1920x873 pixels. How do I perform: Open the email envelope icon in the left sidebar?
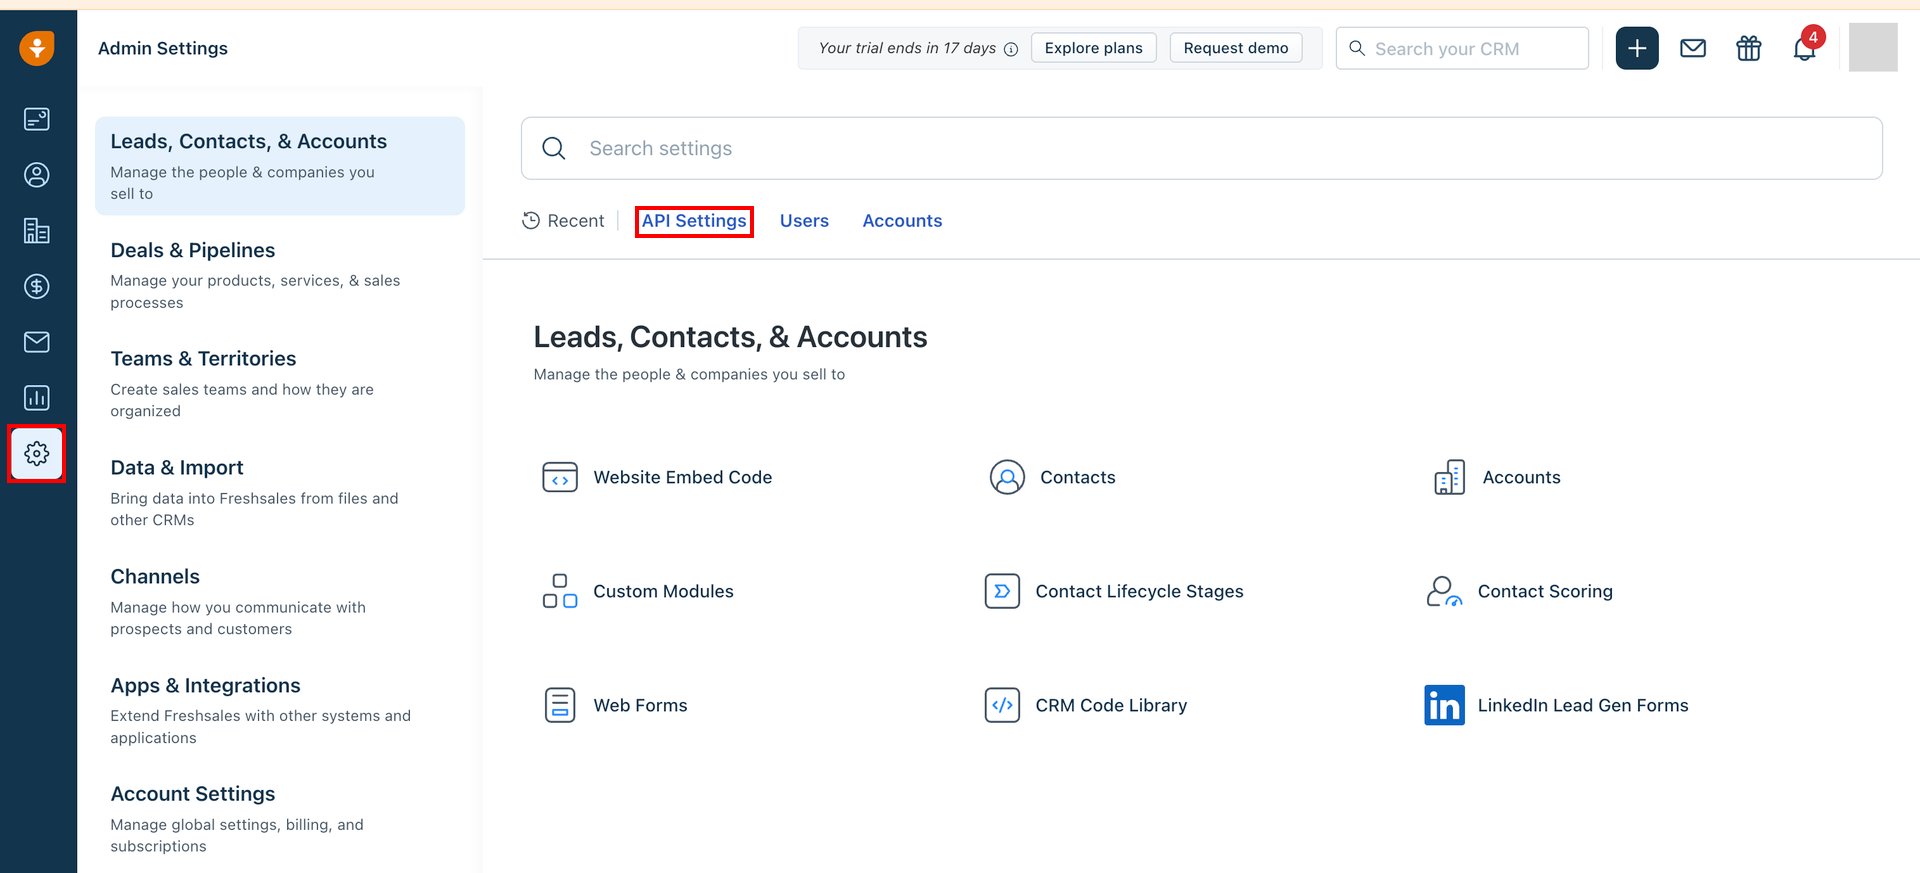37,342
